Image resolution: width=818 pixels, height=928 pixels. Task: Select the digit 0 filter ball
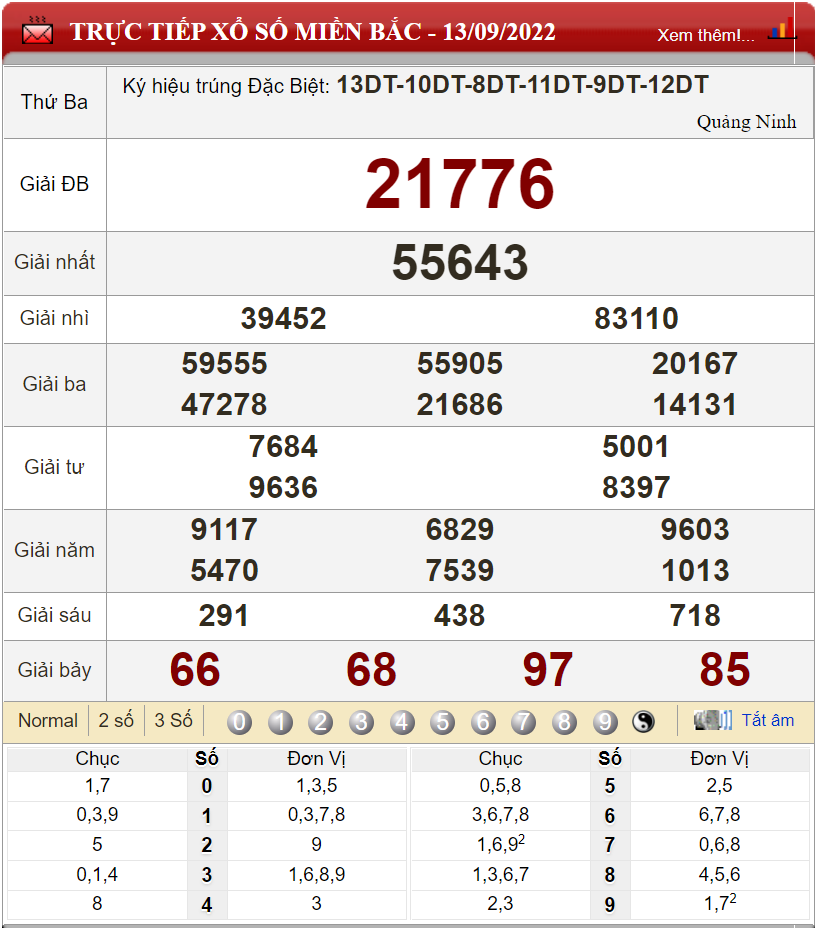[x=239, y=722]
